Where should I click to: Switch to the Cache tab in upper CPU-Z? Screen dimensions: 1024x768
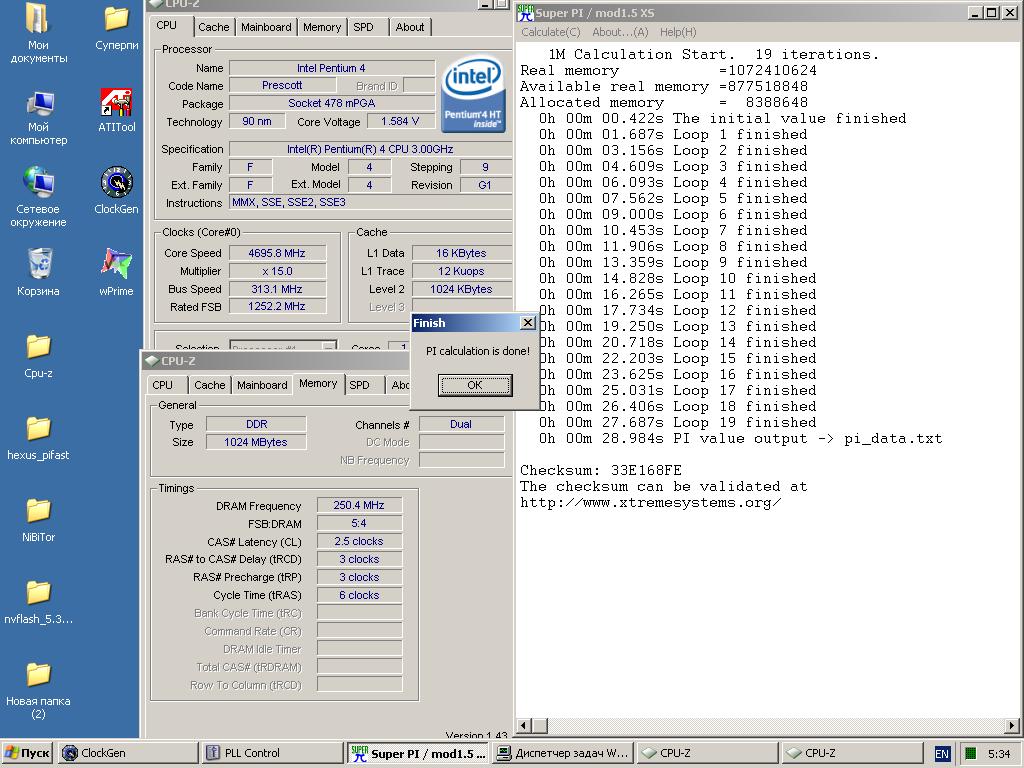(x=214, y=27)
